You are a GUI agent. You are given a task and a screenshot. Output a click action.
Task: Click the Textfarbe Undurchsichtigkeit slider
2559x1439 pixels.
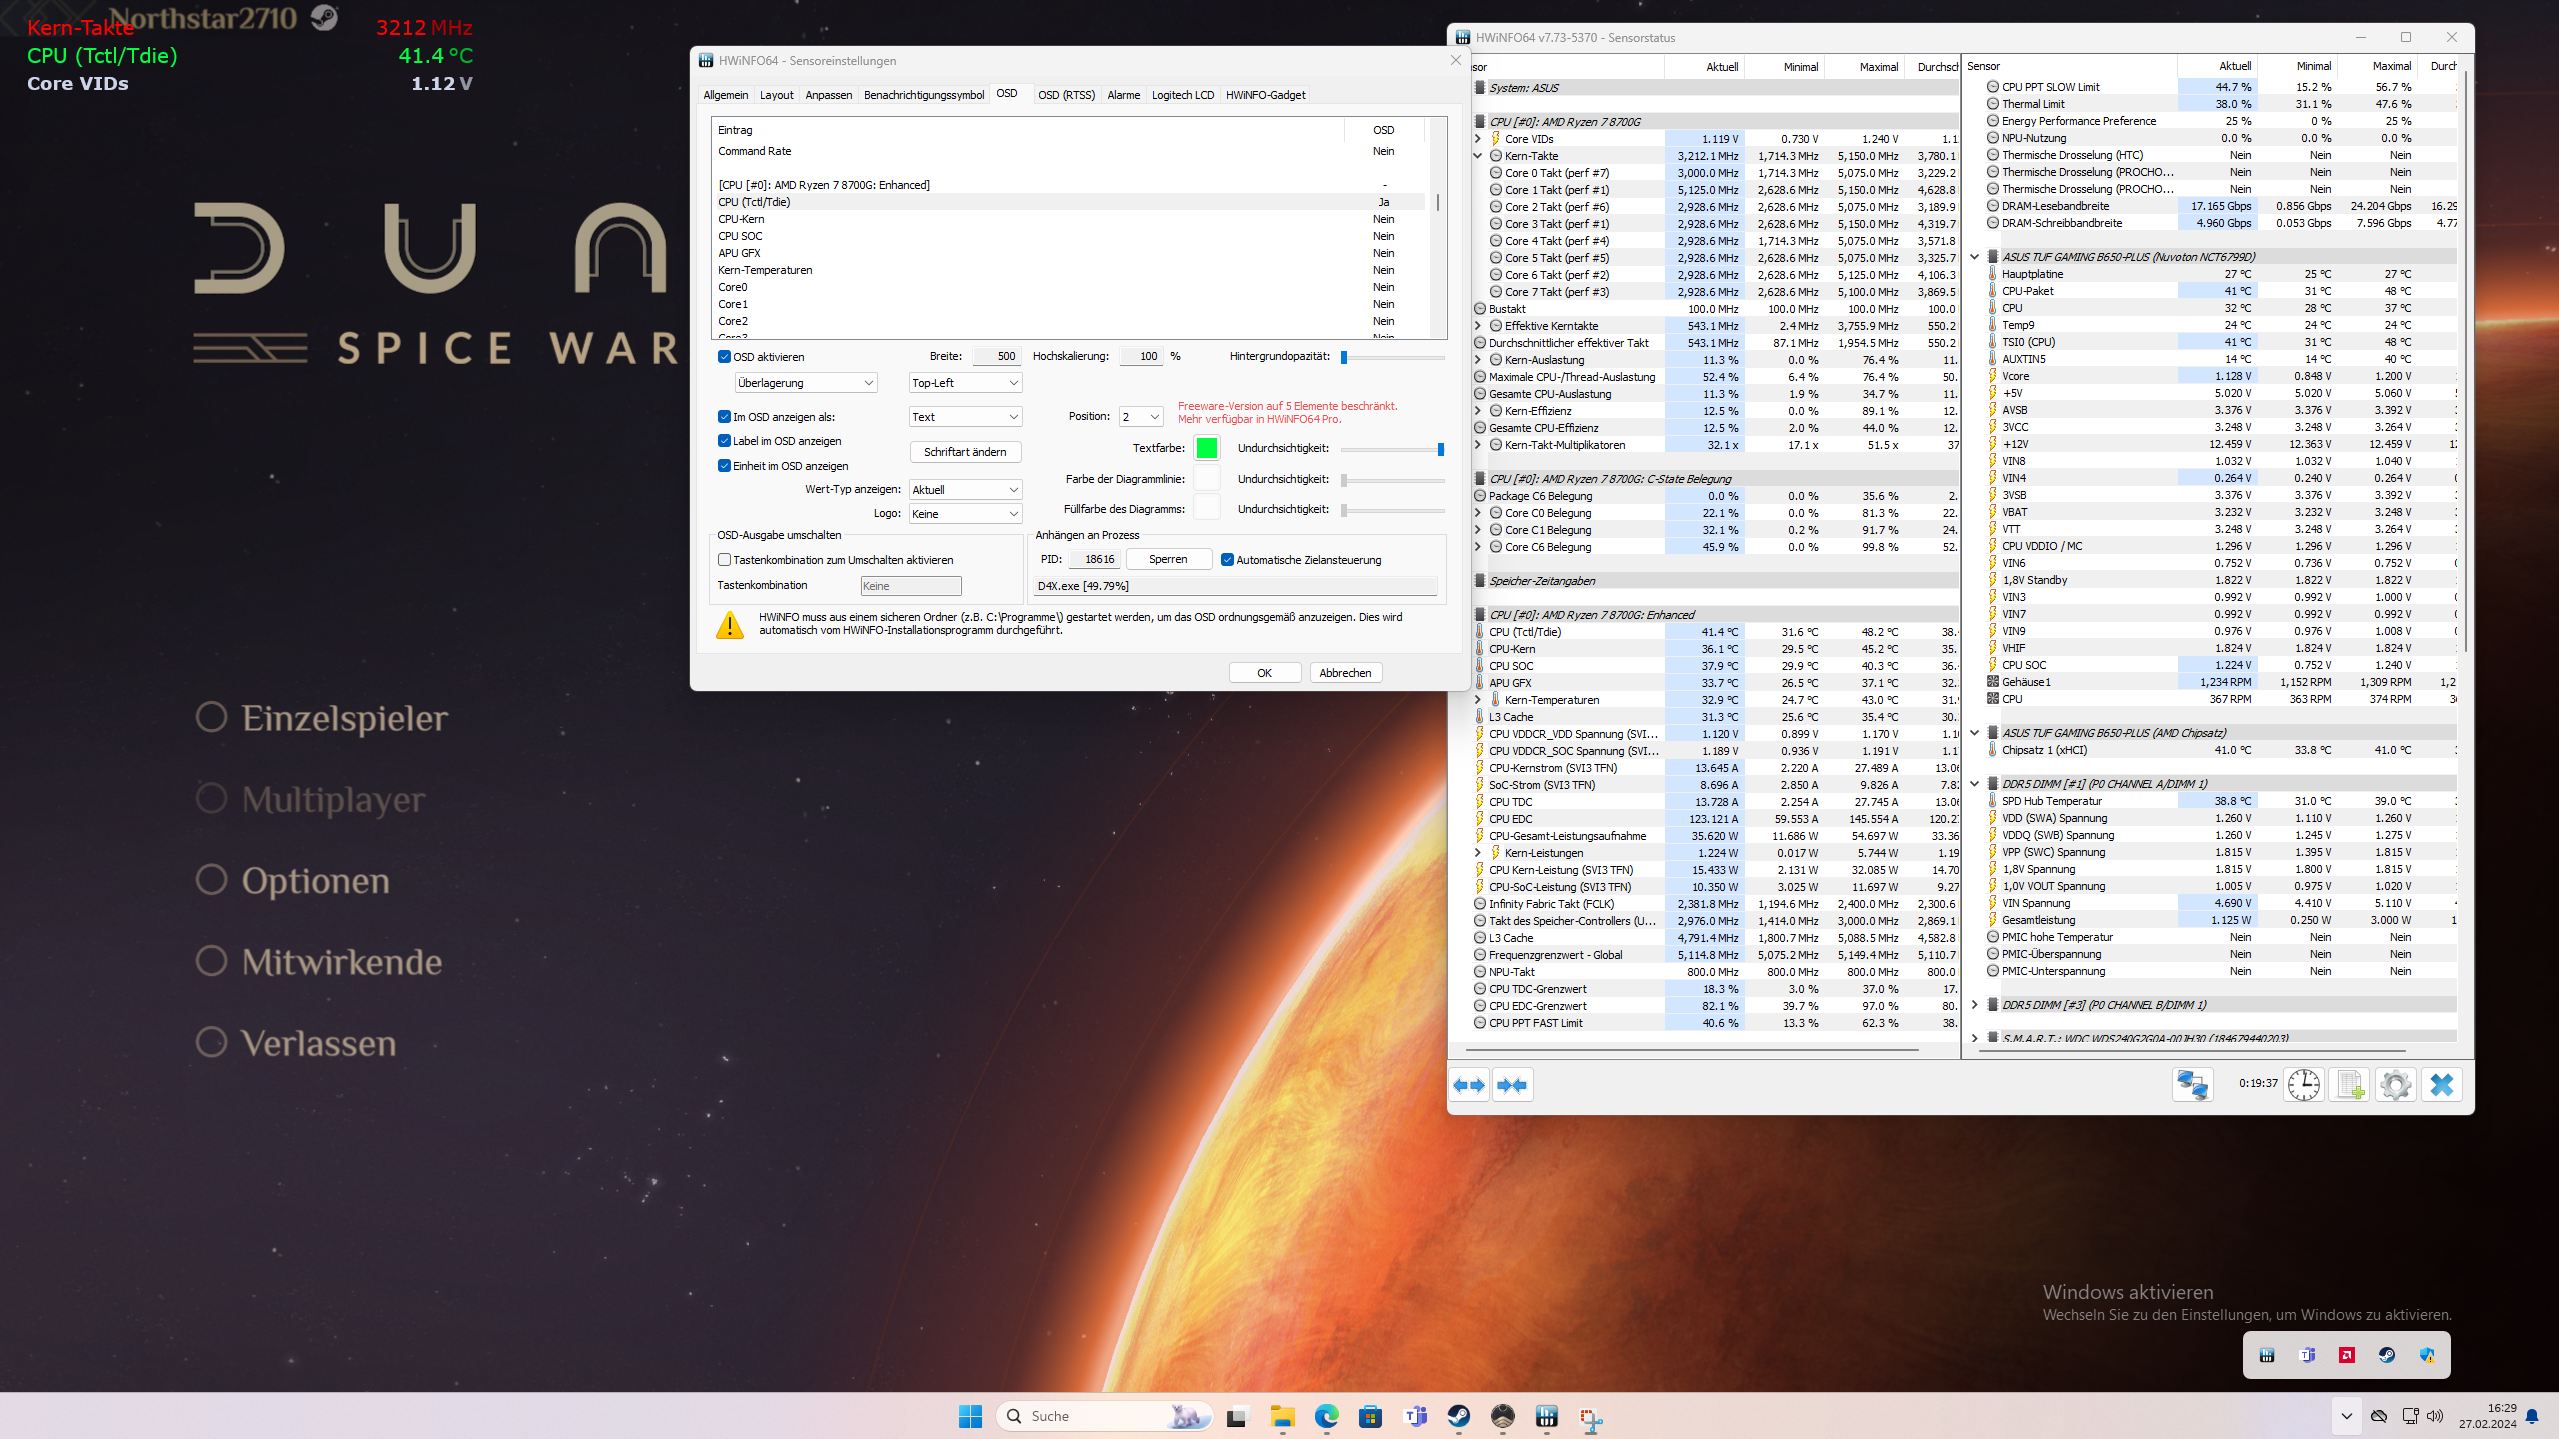[1393, 449]
